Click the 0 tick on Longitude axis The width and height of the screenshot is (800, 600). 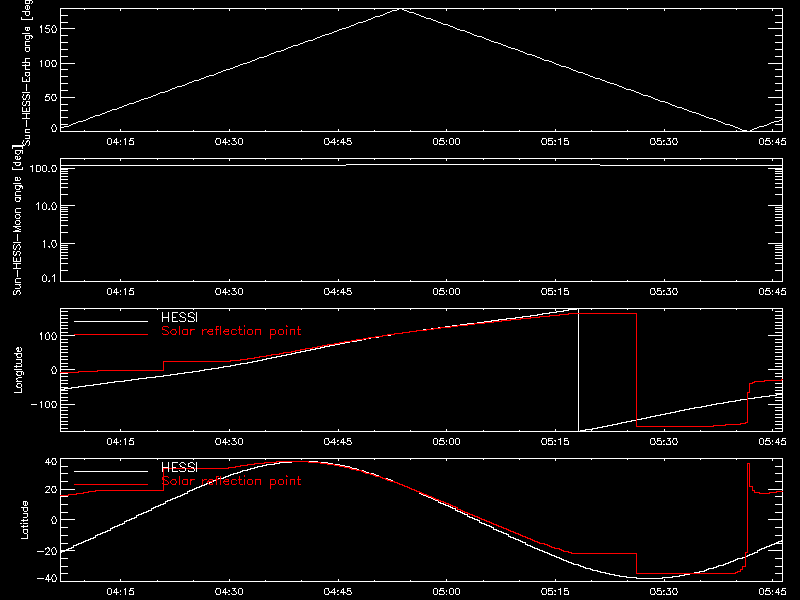(x=54, y=370)
